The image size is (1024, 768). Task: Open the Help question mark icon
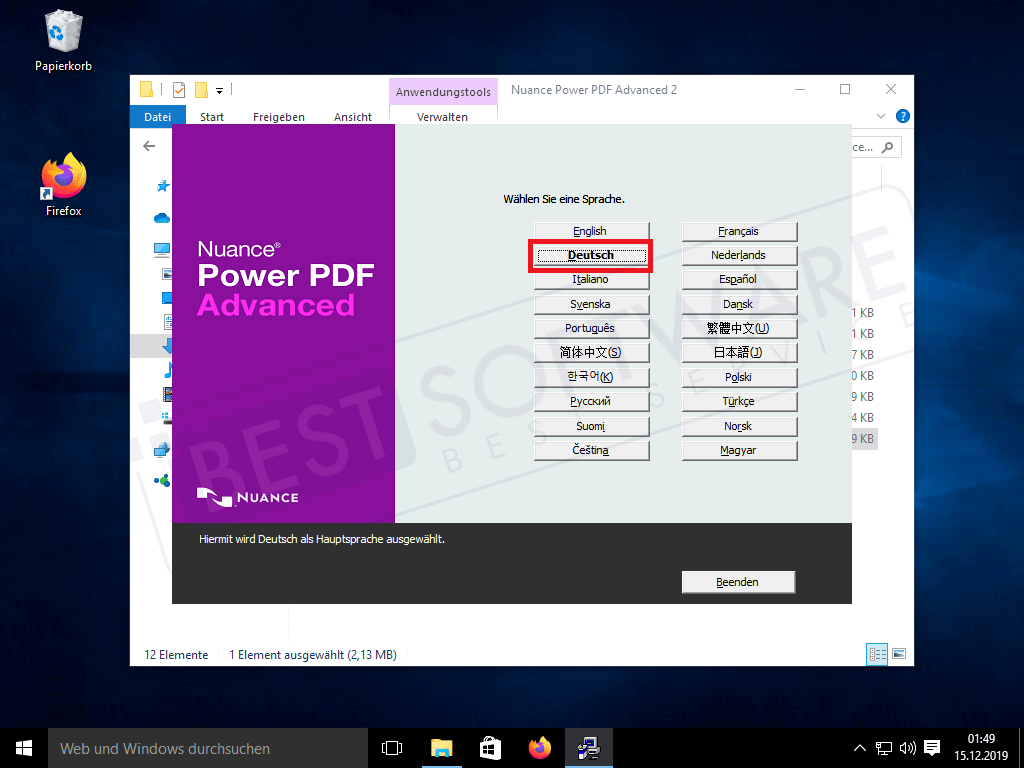[902, 116]
